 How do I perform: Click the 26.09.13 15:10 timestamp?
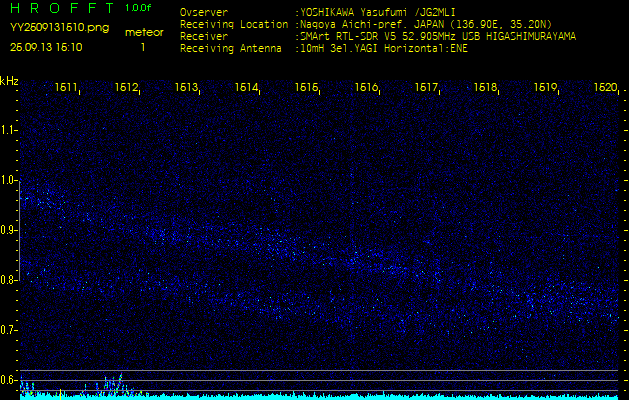46,46
